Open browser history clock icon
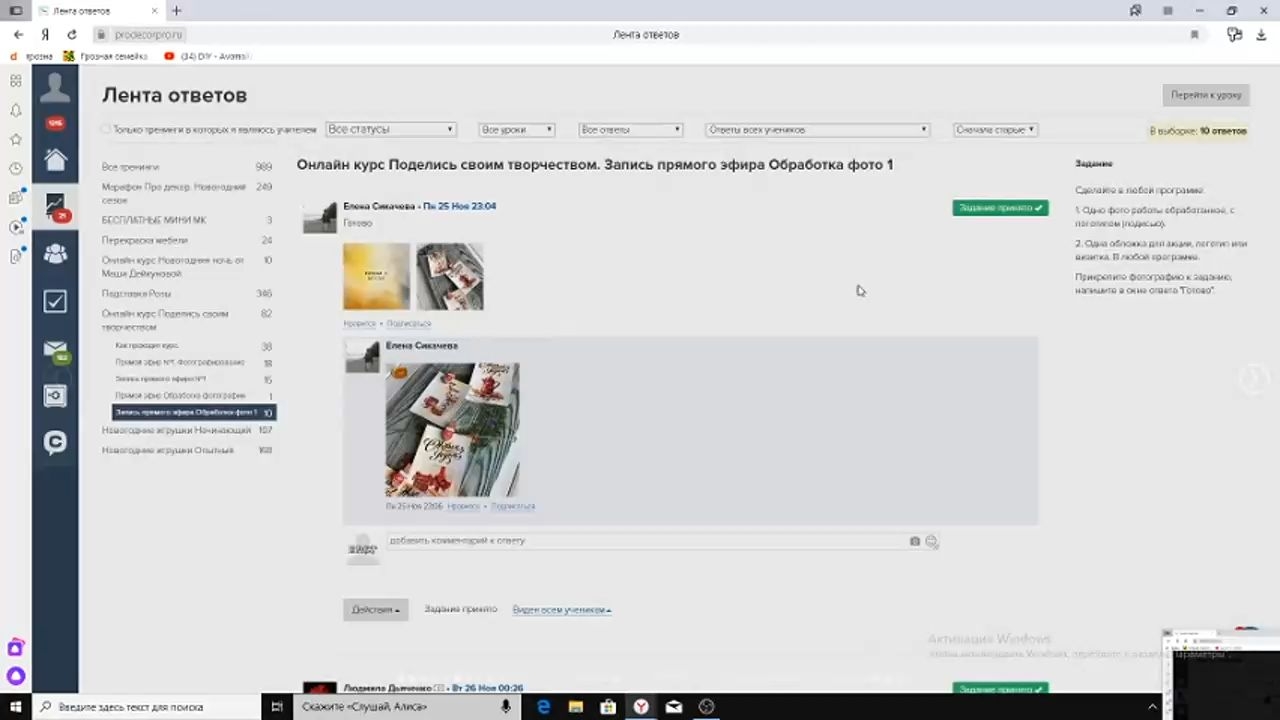1280x720 pixels. pyautogui.click(x=15, y=168)
